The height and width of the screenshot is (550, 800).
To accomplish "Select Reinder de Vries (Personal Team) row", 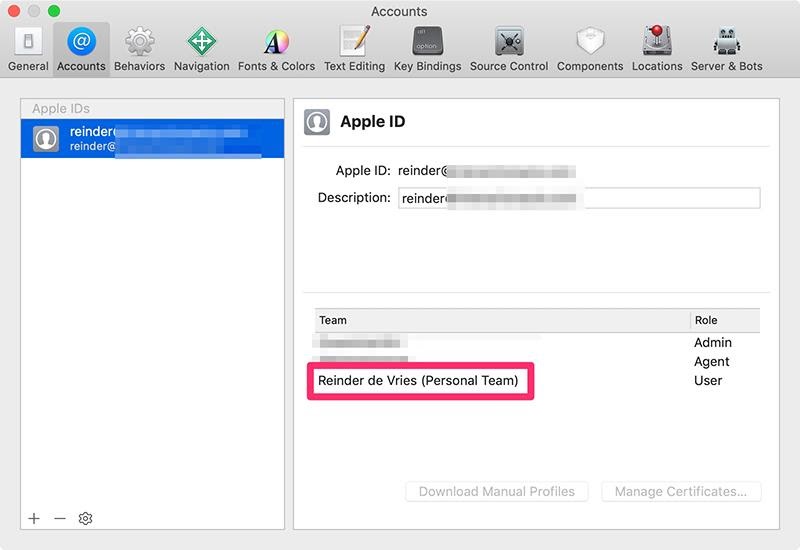I will pyautogui.click(x=418, y=381).
